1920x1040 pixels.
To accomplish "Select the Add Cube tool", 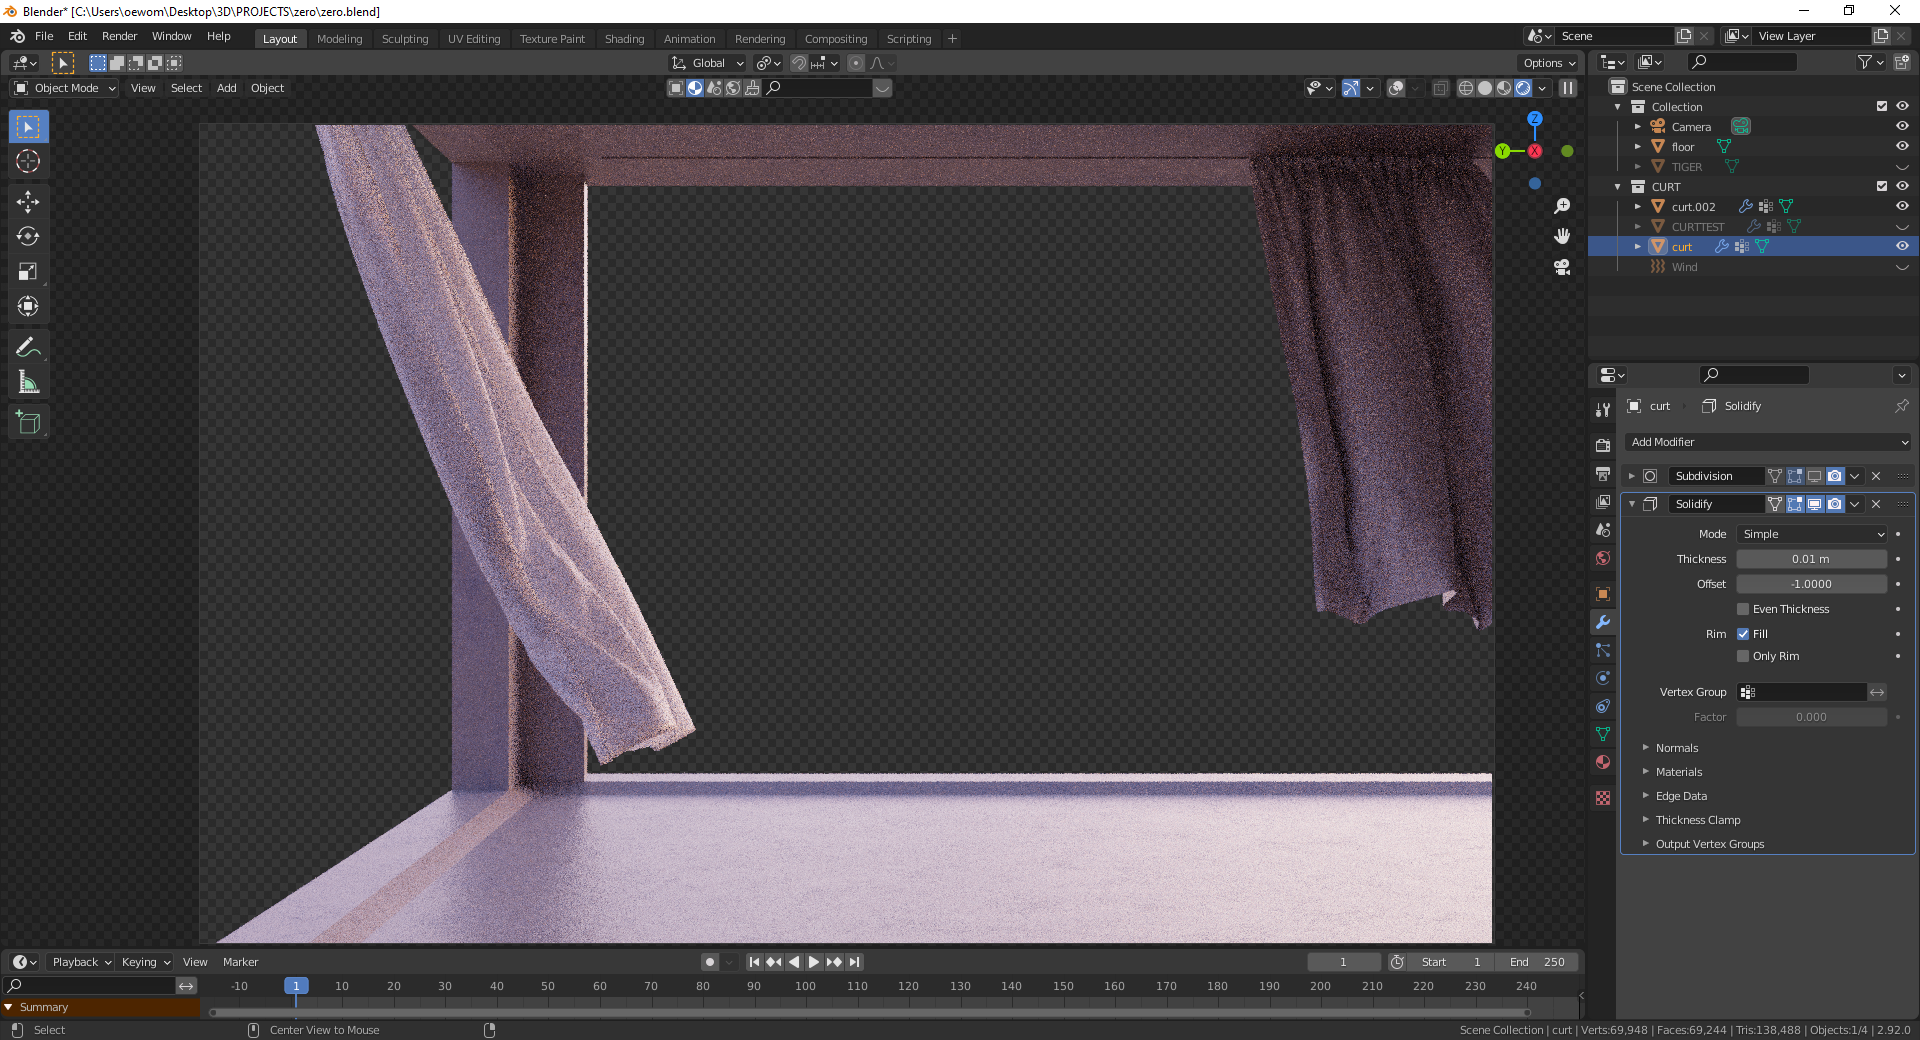I will (x=28, y=423).
